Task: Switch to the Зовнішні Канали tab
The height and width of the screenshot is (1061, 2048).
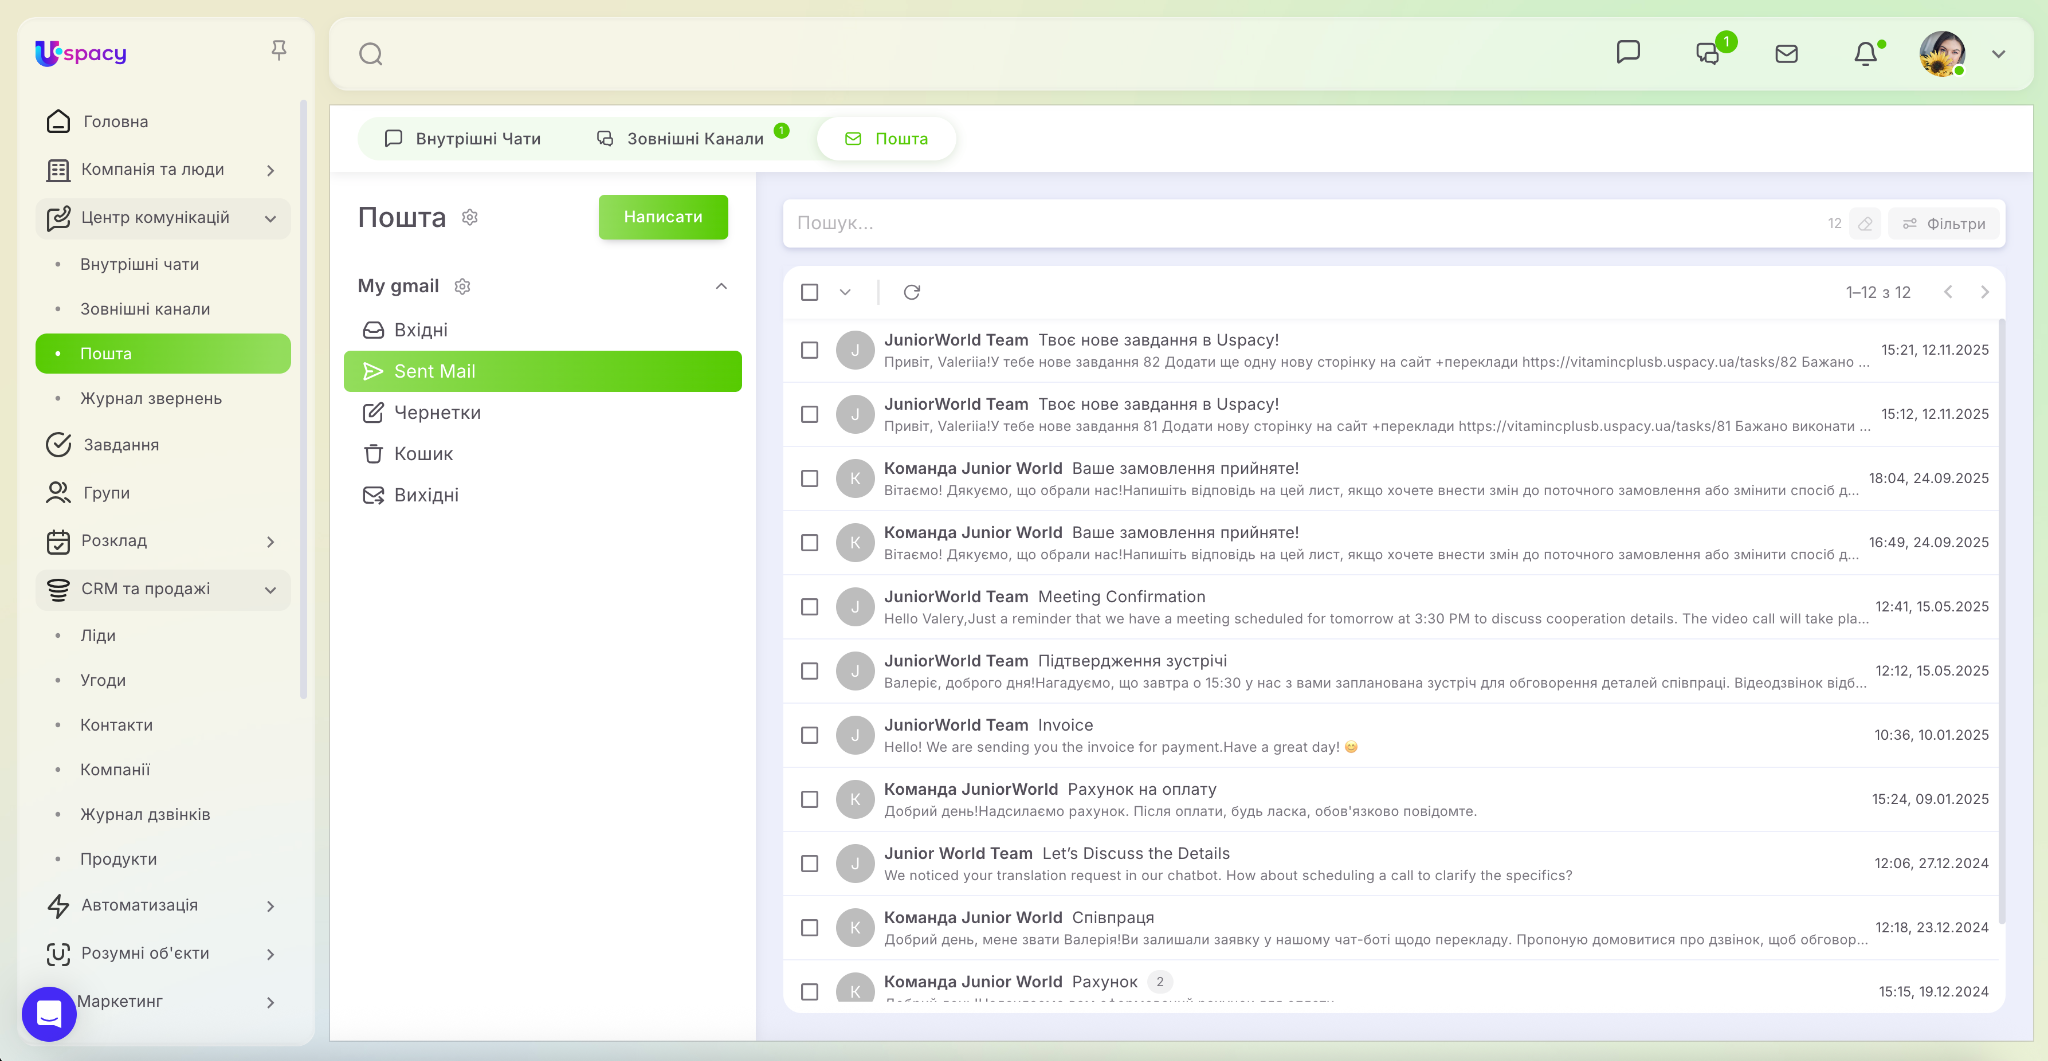Action: 682,139
